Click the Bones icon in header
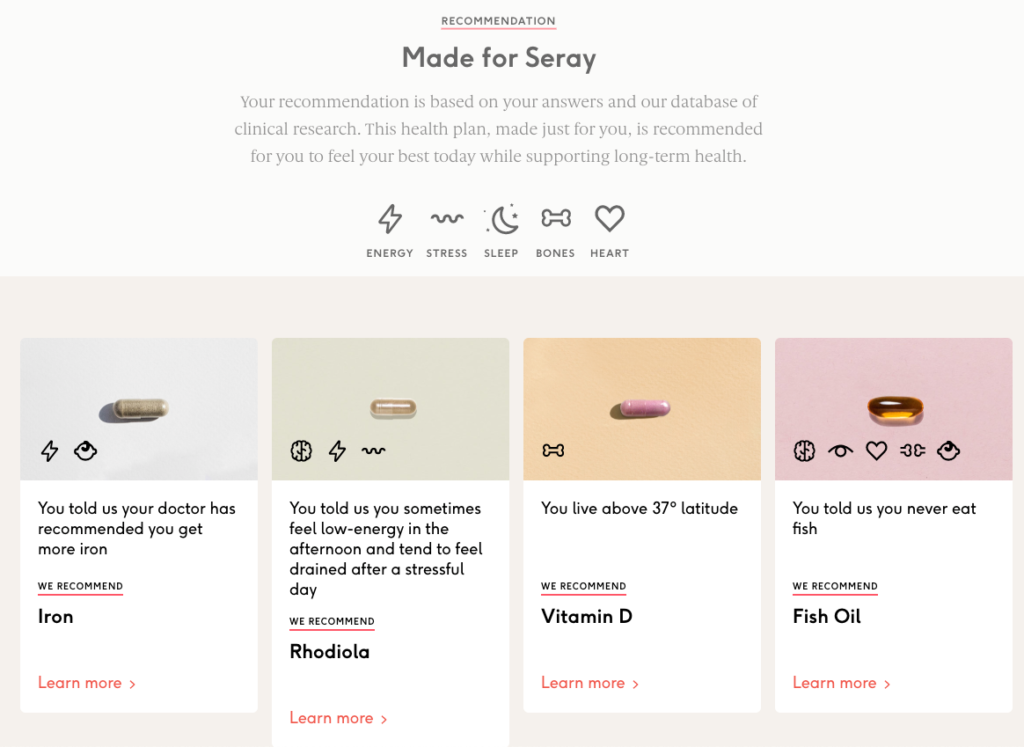This screenshot has width=1024, height=747. [x=555, y=219]
